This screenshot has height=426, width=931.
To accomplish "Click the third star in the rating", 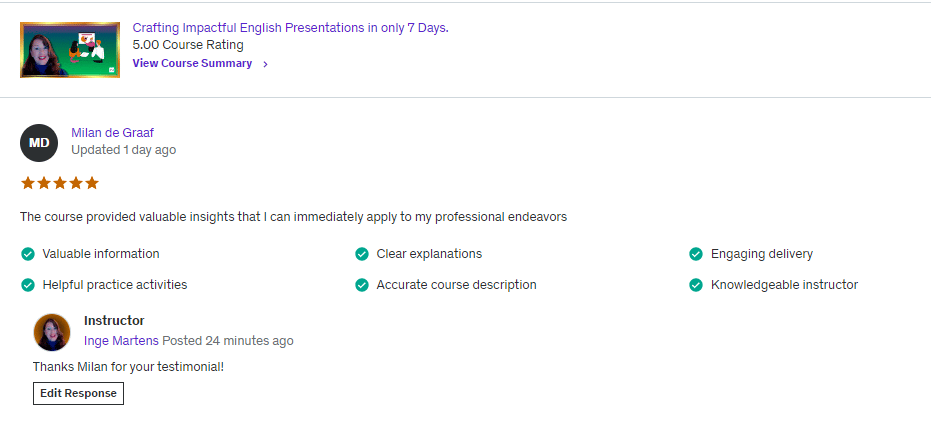I will (x=60, y=183).
